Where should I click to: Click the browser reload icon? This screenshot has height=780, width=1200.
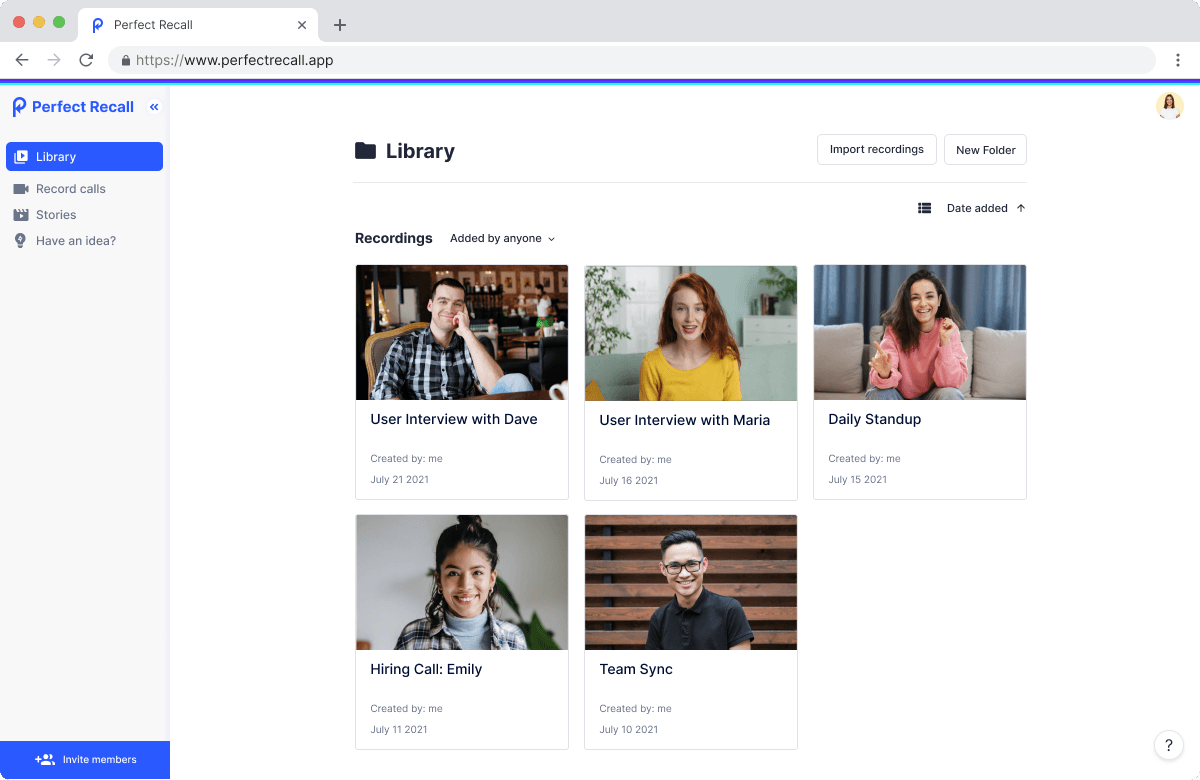(x=86, y=60)
